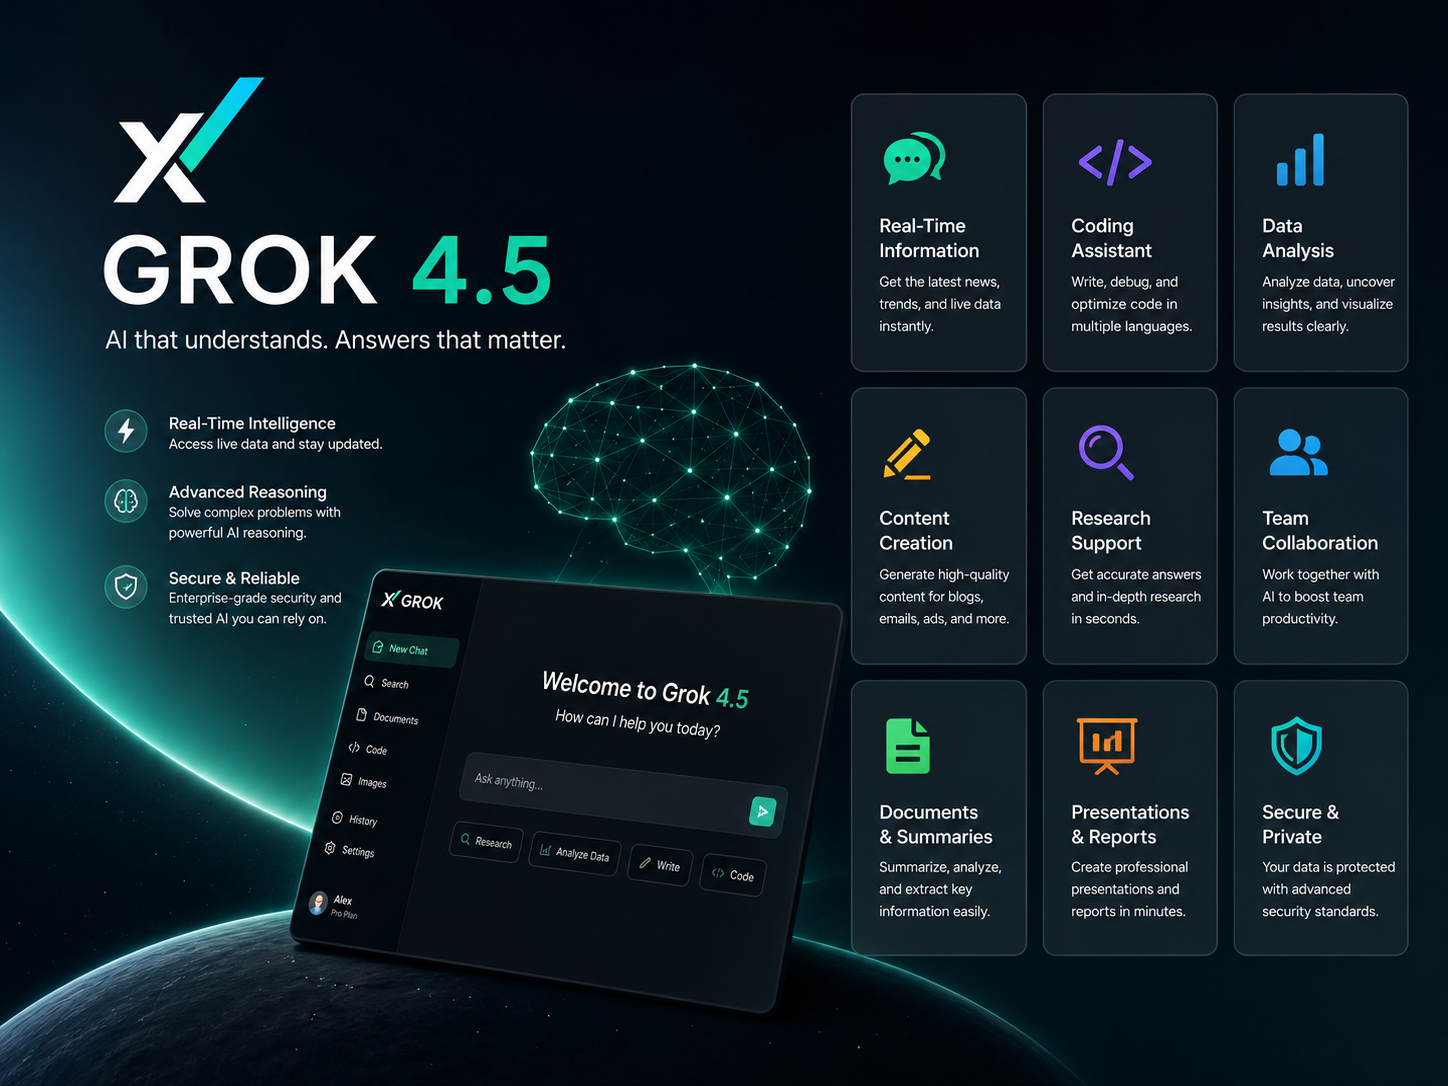Click the X GROK logo in the tablet sidebar
The height and width of the screenshot is (1086, 1448).
coord(412,600)
